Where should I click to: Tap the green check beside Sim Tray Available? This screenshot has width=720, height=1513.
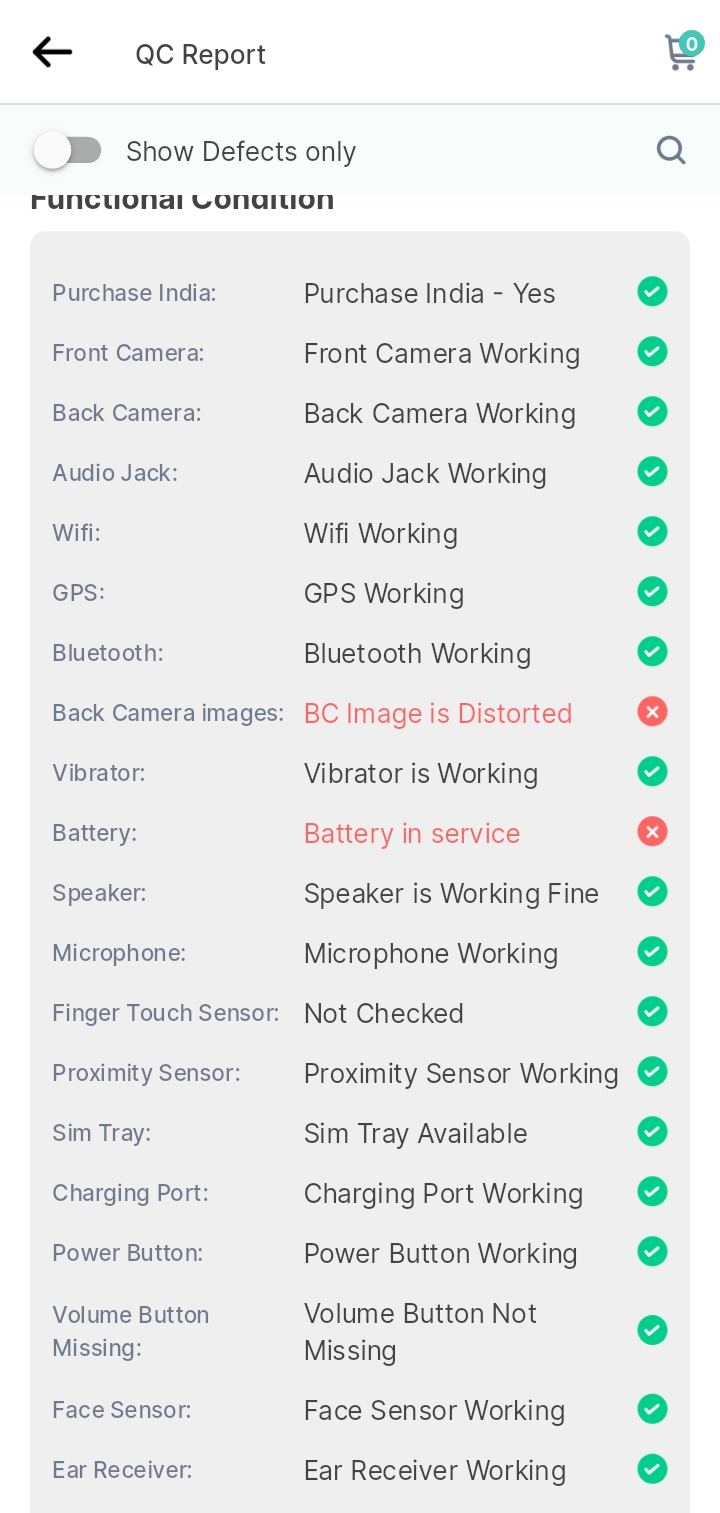[652, 1132]
